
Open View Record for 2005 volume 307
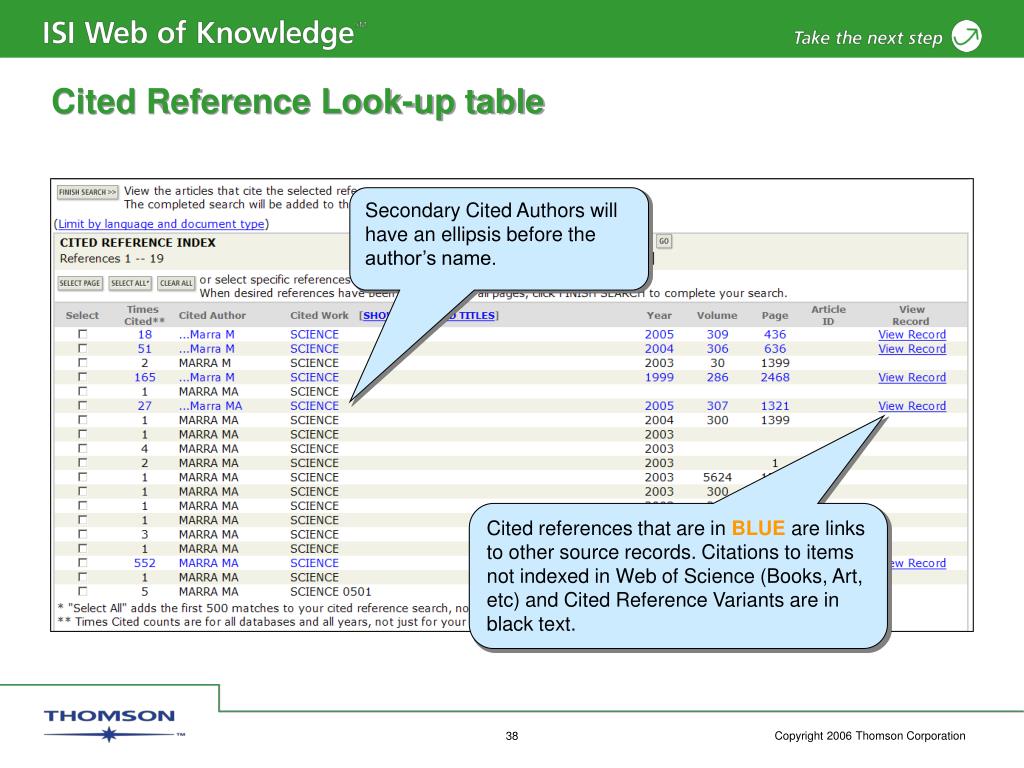tap(912, 406)
